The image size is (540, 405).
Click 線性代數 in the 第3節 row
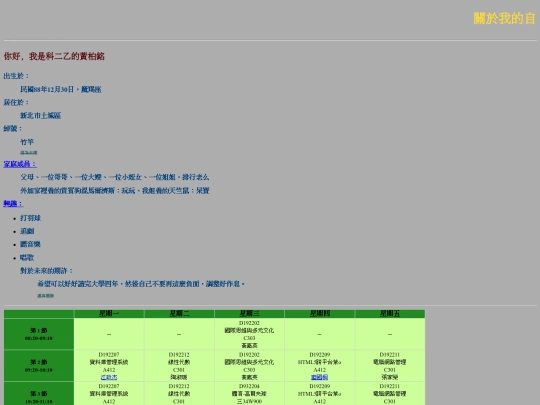pos(179,394)
